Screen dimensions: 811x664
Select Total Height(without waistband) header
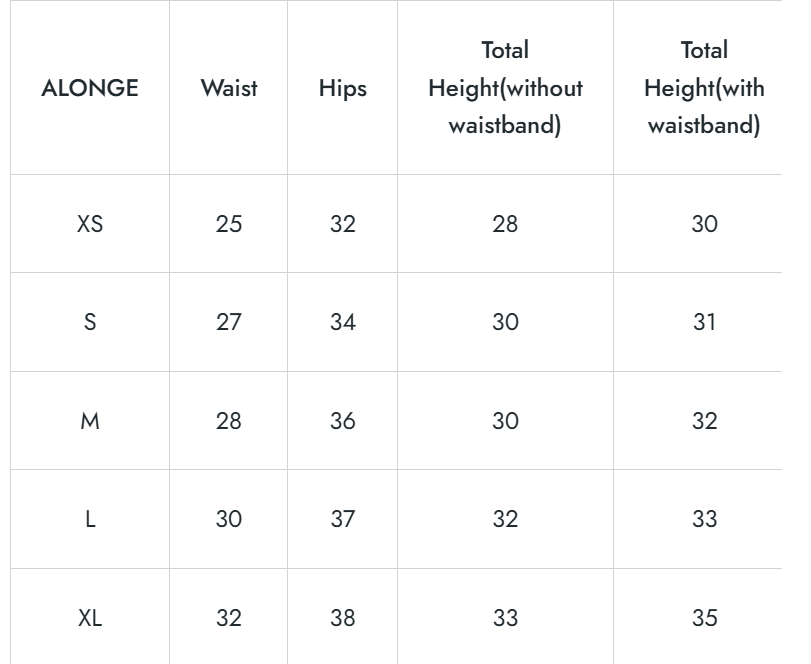coord(505,88)
